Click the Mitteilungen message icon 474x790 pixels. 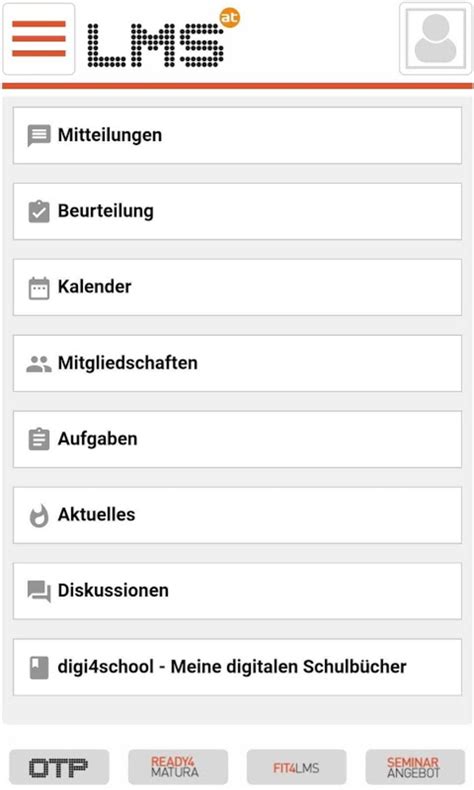39,136
